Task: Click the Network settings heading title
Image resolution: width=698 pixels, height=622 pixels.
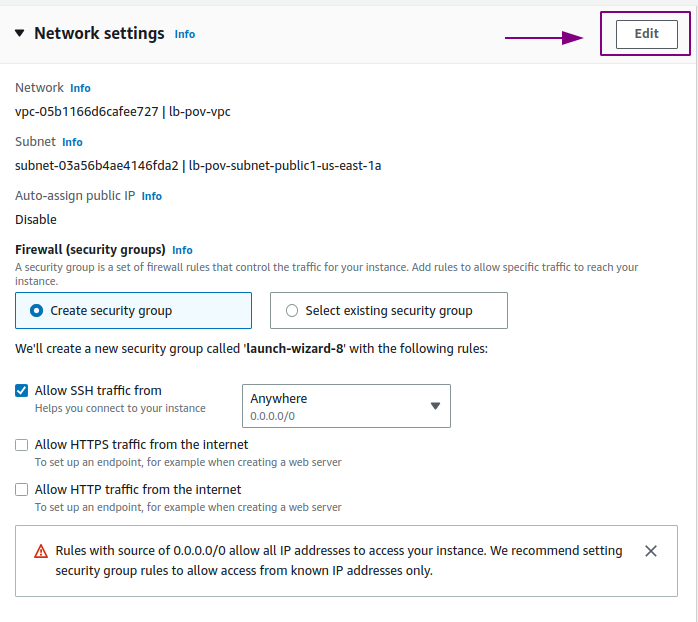Action: click(99, 33)
